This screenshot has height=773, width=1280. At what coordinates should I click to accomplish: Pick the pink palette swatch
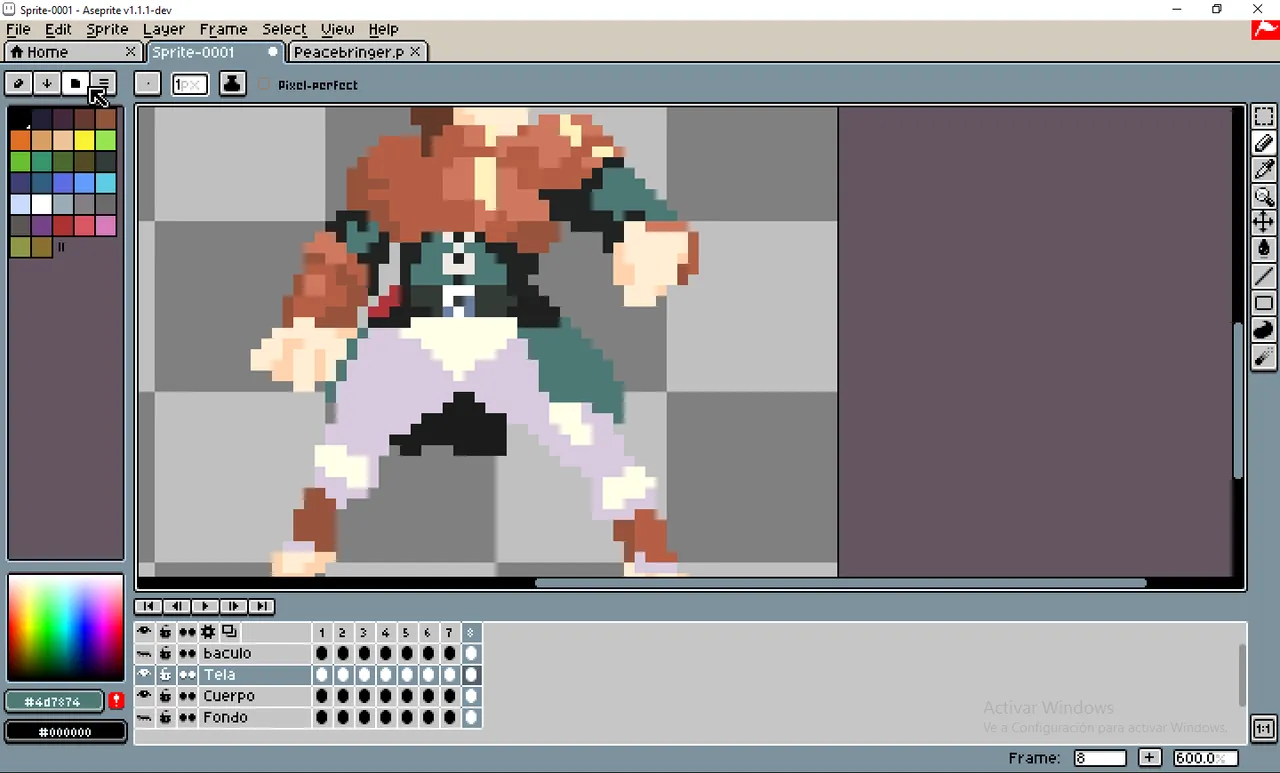[105, 226]
